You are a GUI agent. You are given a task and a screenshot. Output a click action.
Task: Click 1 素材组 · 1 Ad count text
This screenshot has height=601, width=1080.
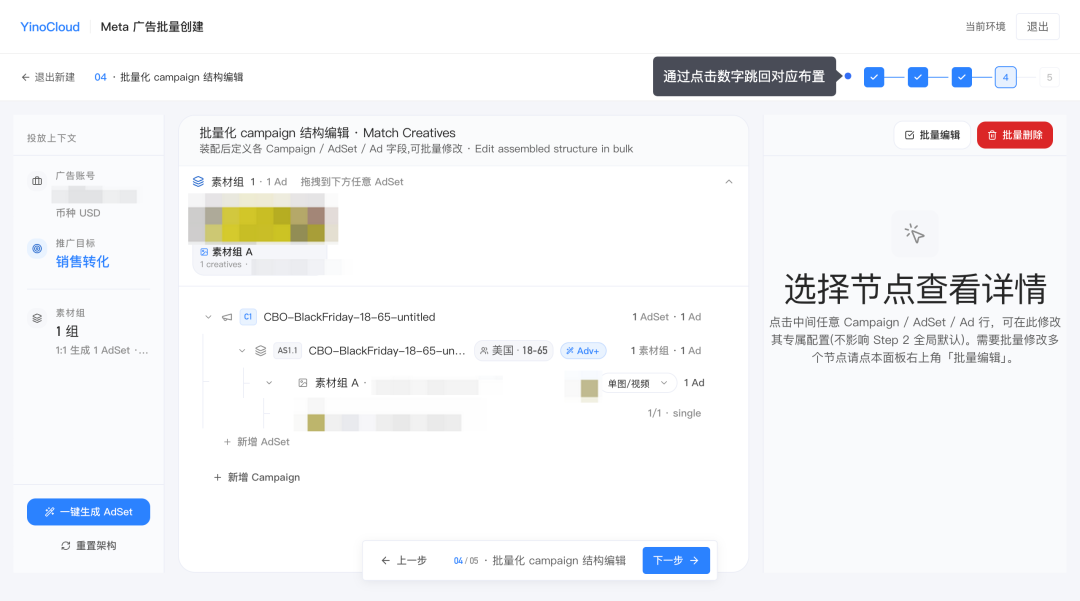tap(666, 350)
